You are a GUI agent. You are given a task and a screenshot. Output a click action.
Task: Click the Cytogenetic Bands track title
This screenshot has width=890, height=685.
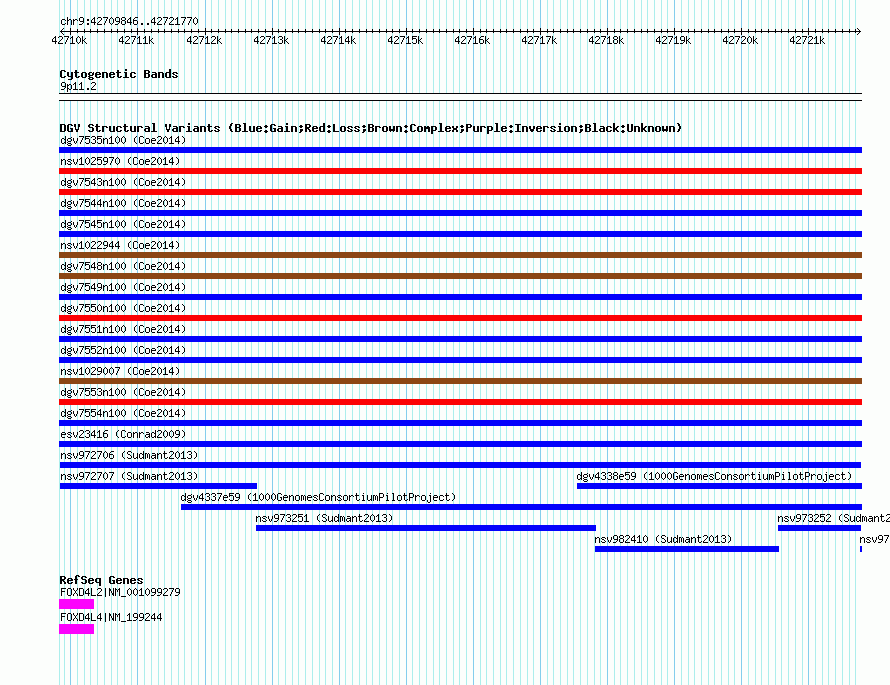point(119,74)
